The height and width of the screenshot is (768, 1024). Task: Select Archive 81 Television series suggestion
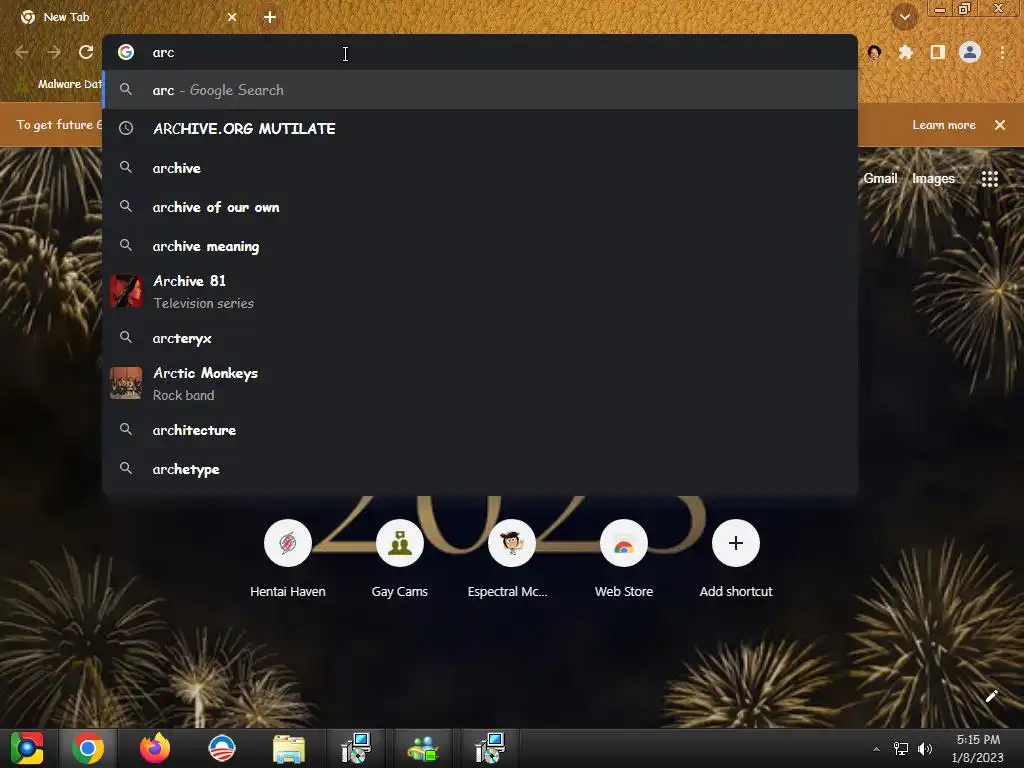[480, 291]
